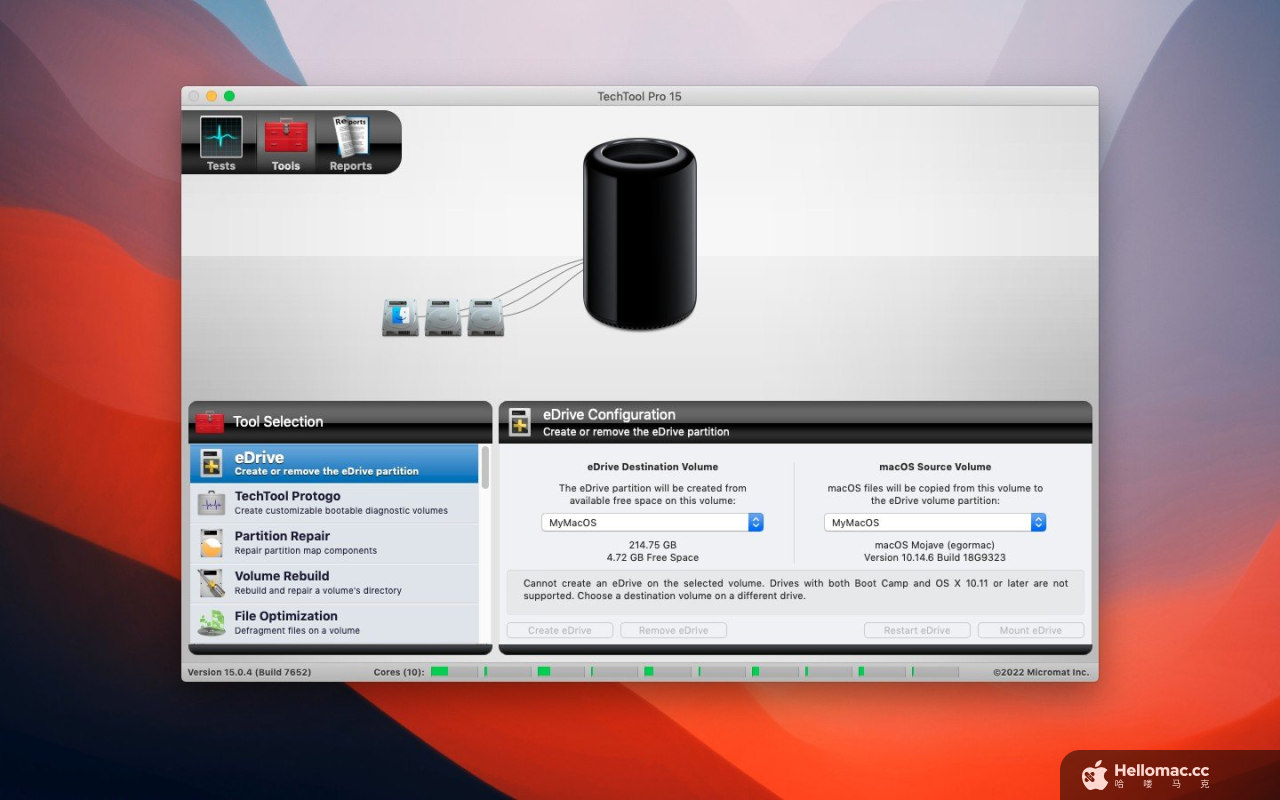Click the Partition Repair icon
The image size is (1280, 800).
point(211,543)
